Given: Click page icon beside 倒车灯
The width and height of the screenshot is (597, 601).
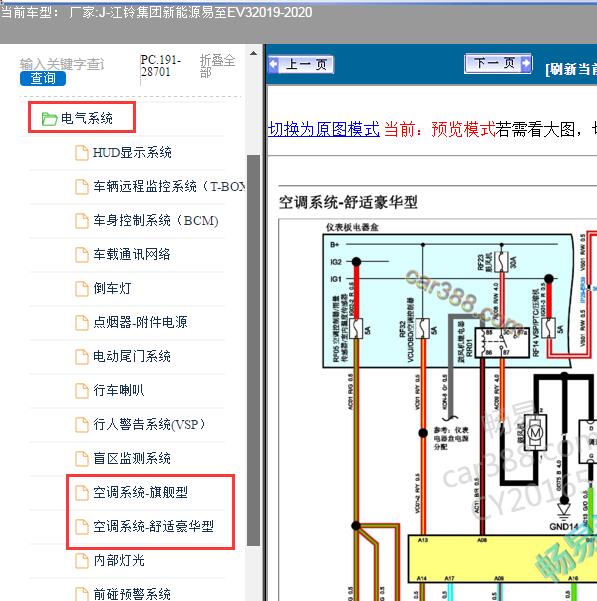Looking at the screenshot, I should click(82, 289).
